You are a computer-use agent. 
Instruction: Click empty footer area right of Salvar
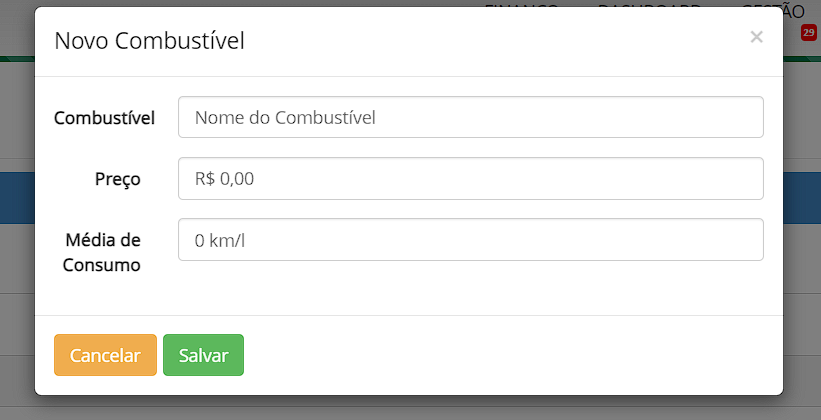pos(500,355)
